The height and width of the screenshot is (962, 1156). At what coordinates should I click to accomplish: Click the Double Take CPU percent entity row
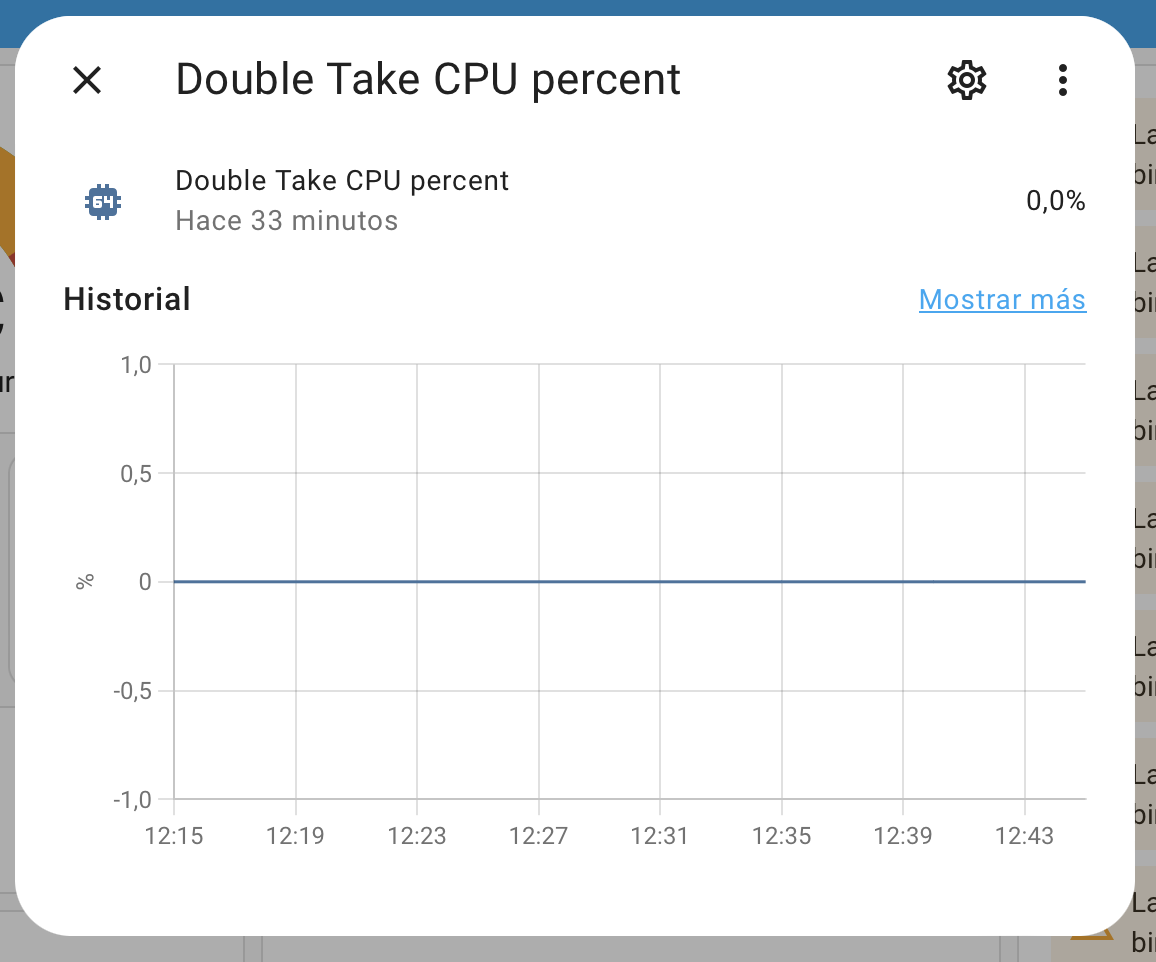(500, 200)
